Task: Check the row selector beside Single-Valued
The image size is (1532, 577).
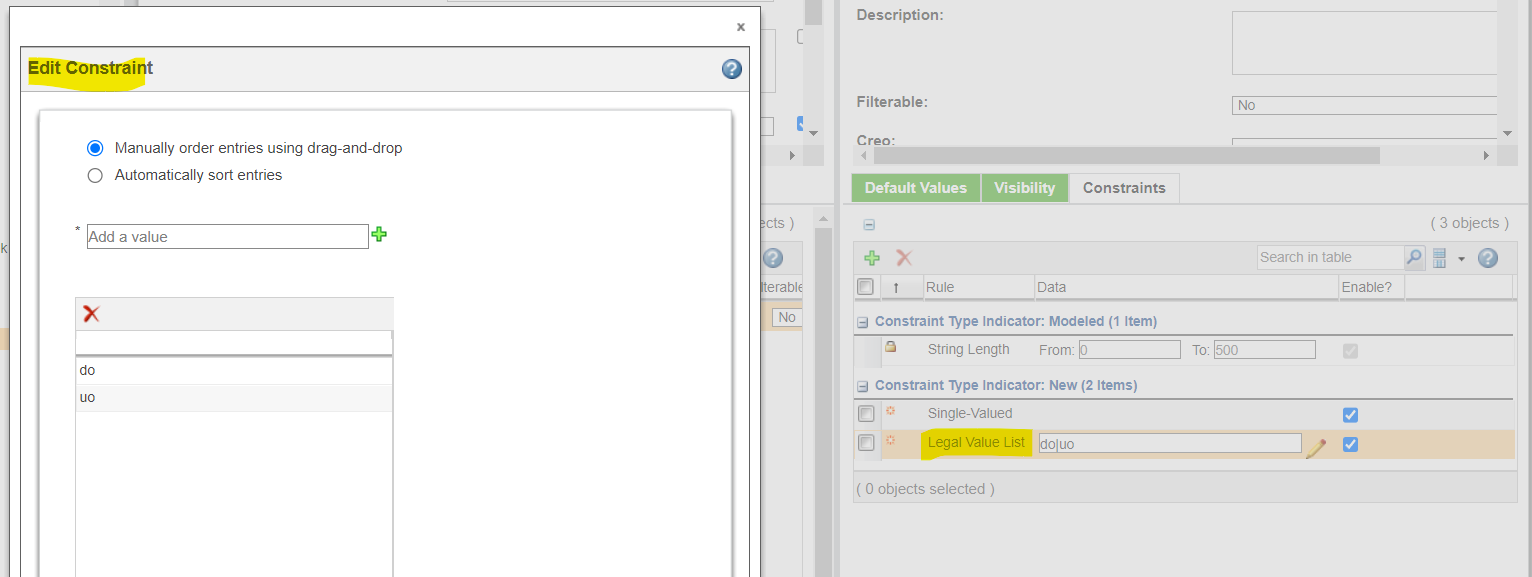Action: click(865, 413)
